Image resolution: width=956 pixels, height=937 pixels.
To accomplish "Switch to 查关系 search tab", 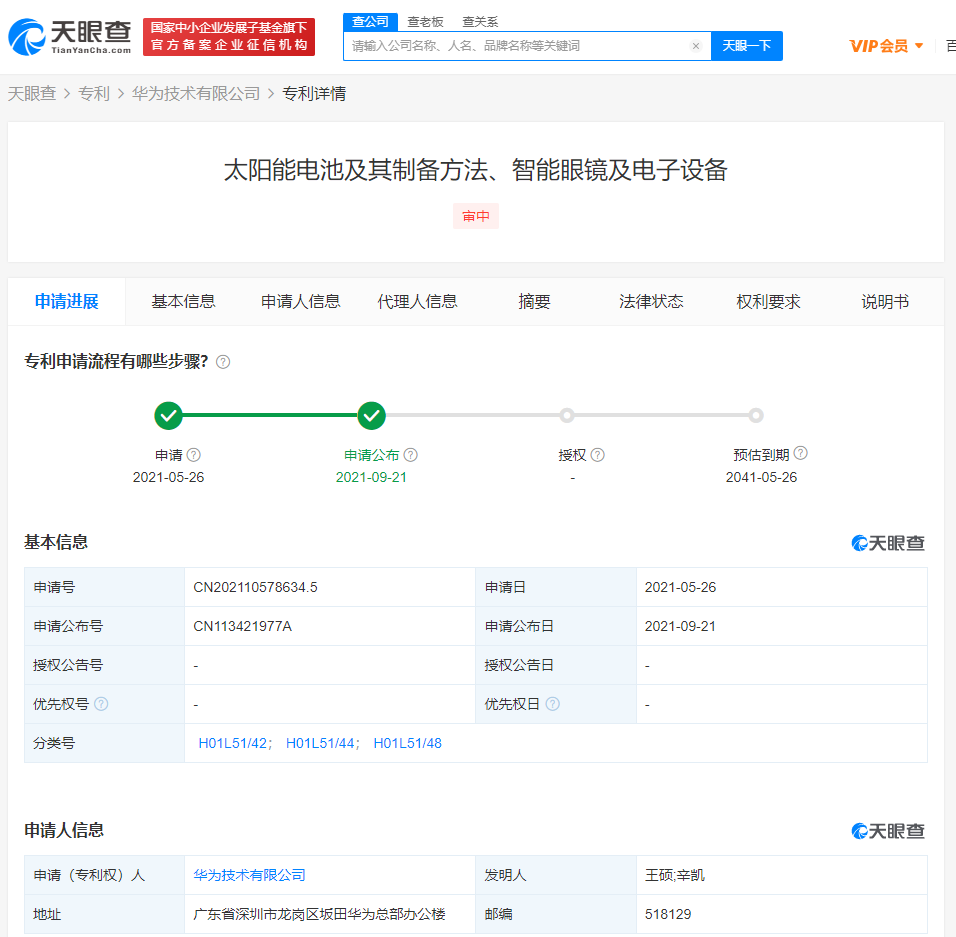I will [480, 22].
